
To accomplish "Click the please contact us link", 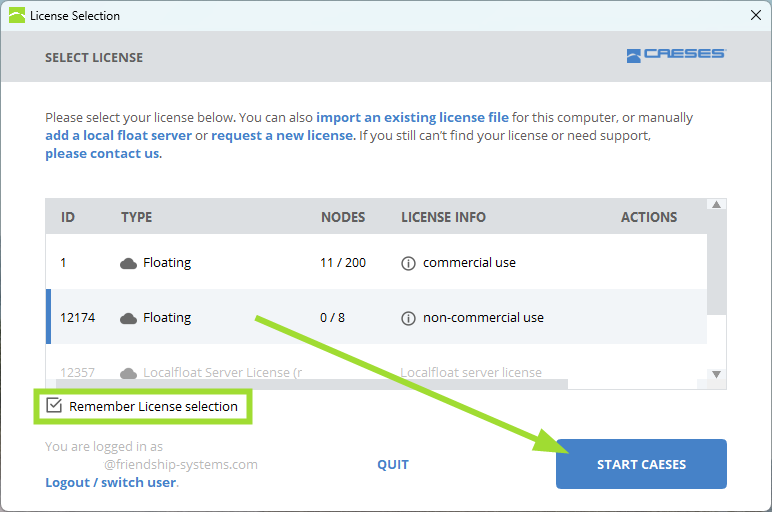I will 102,153.
